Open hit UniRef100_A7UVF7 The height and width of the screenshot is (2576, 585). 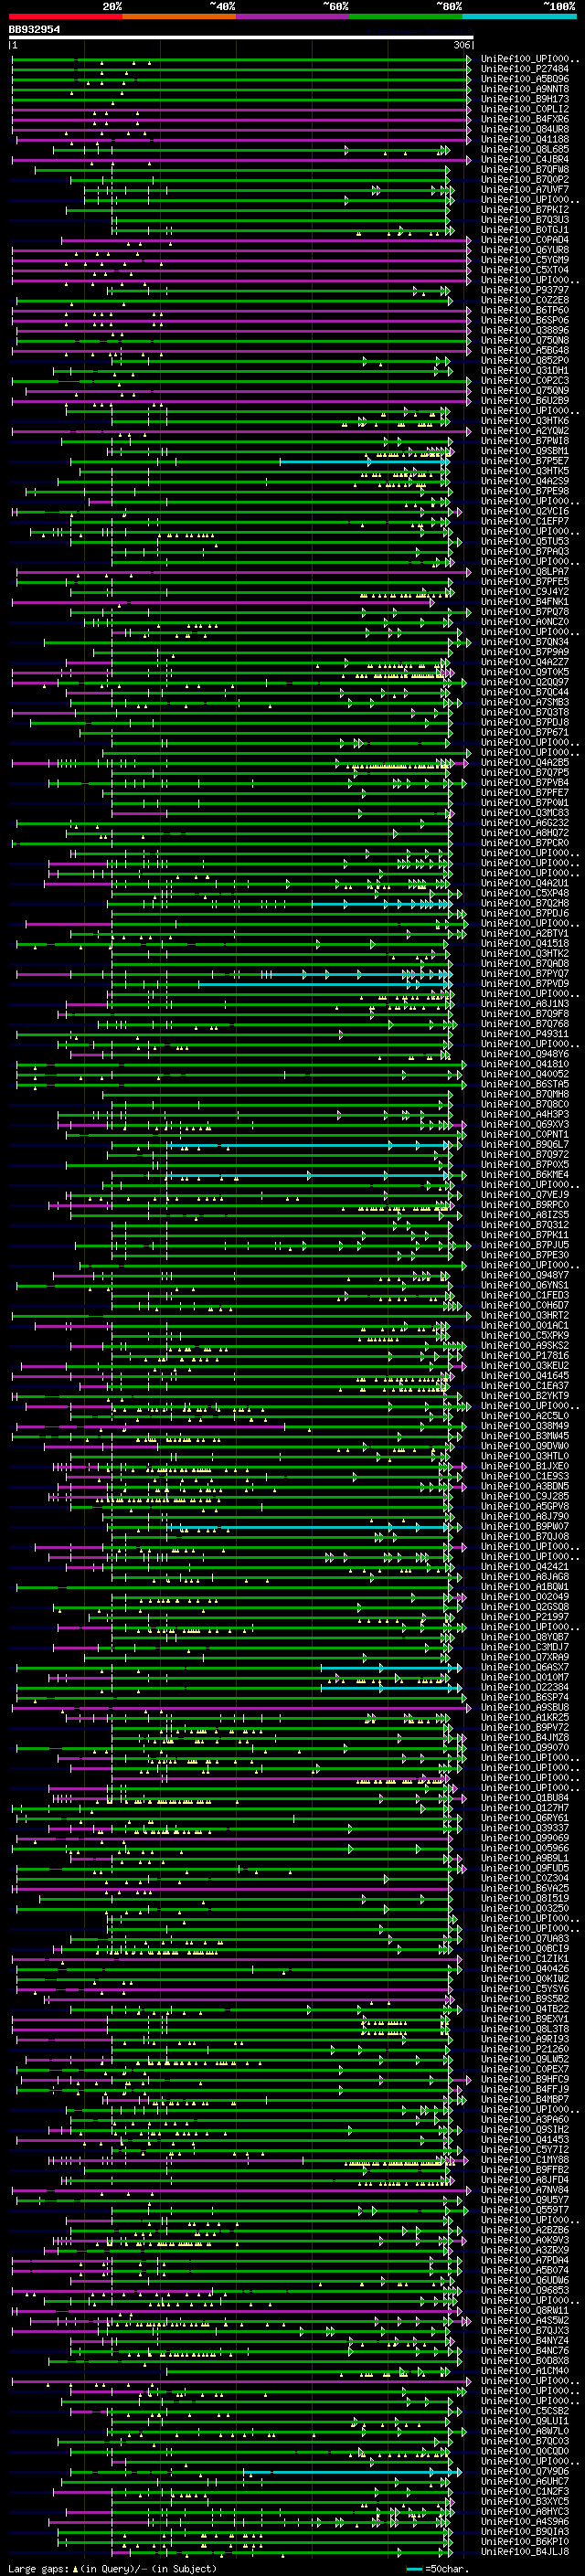pyautogui.click(x=525, y=190)
